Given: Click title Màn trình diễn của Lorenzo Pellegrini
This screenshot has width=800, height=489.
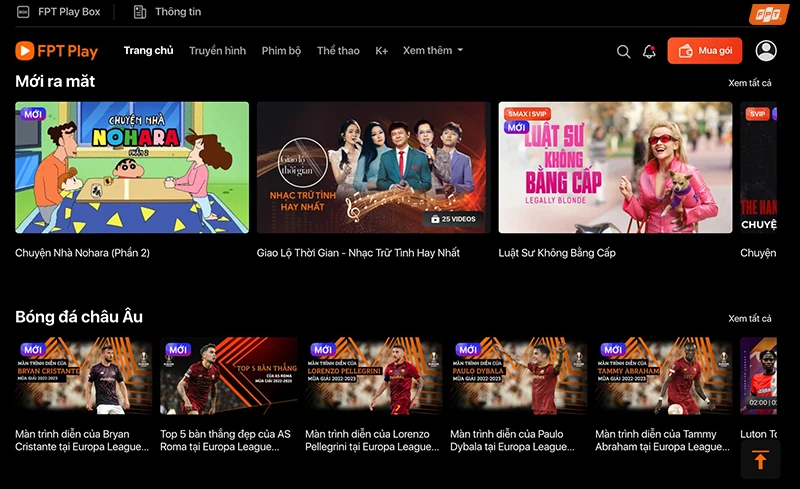Looking at the screenshot, I should tap(372, 440).
